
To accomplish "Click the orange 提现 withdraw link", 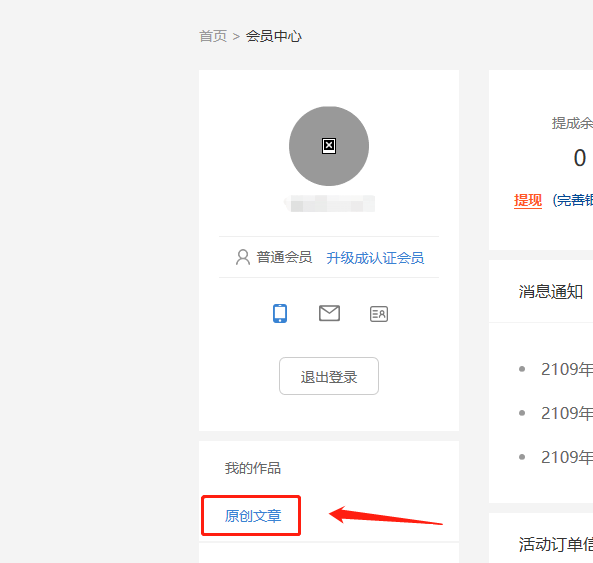I will coord(528,200).
